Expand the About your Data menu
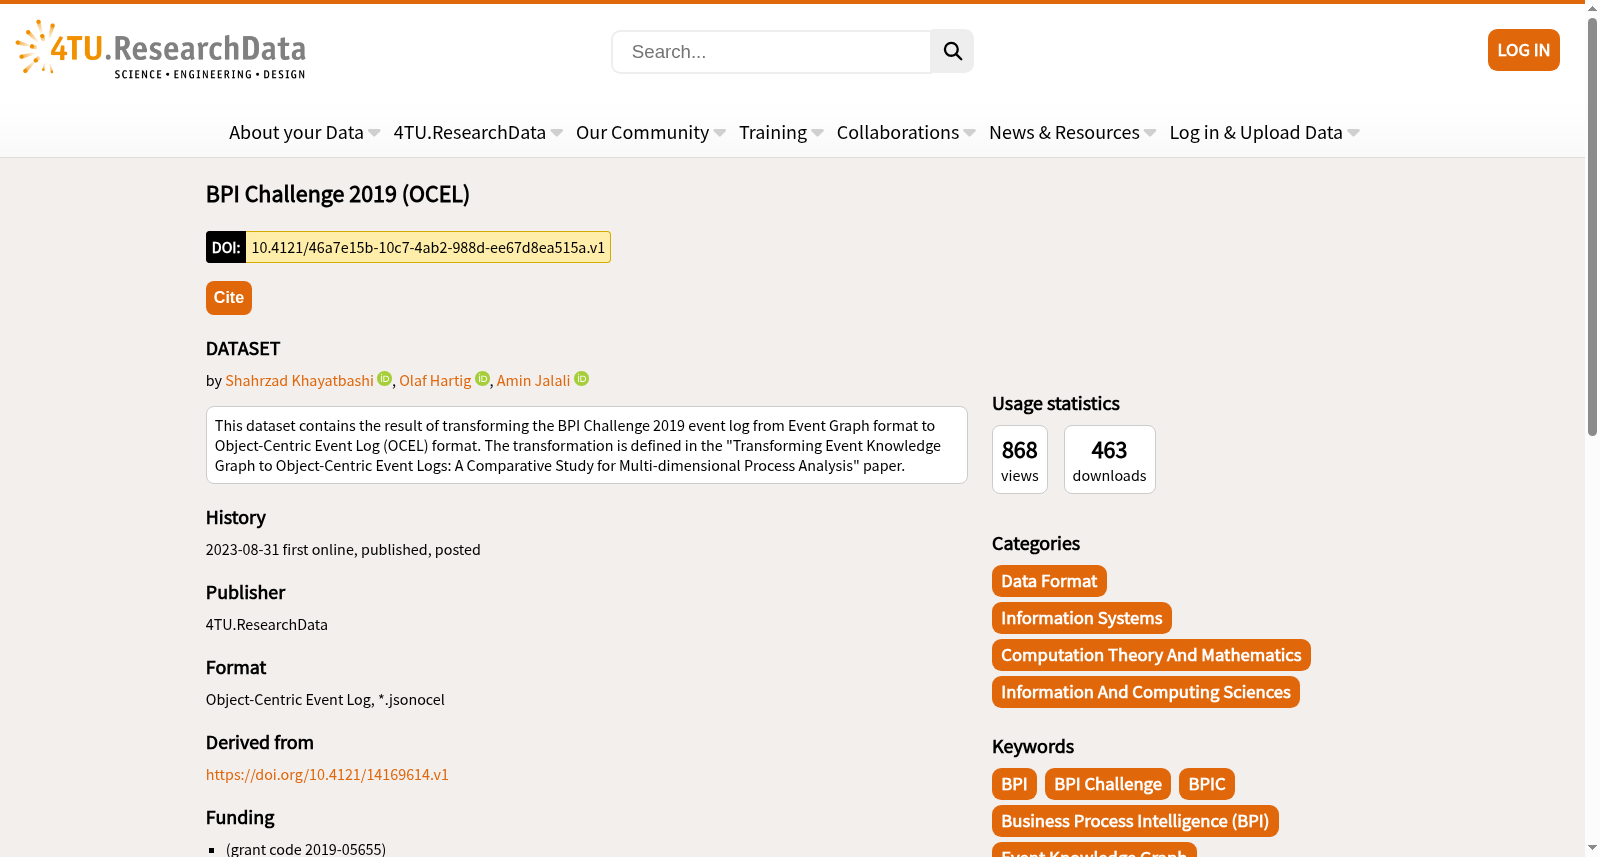Viewport: 1600px width, 857px height. click(304, 133)
